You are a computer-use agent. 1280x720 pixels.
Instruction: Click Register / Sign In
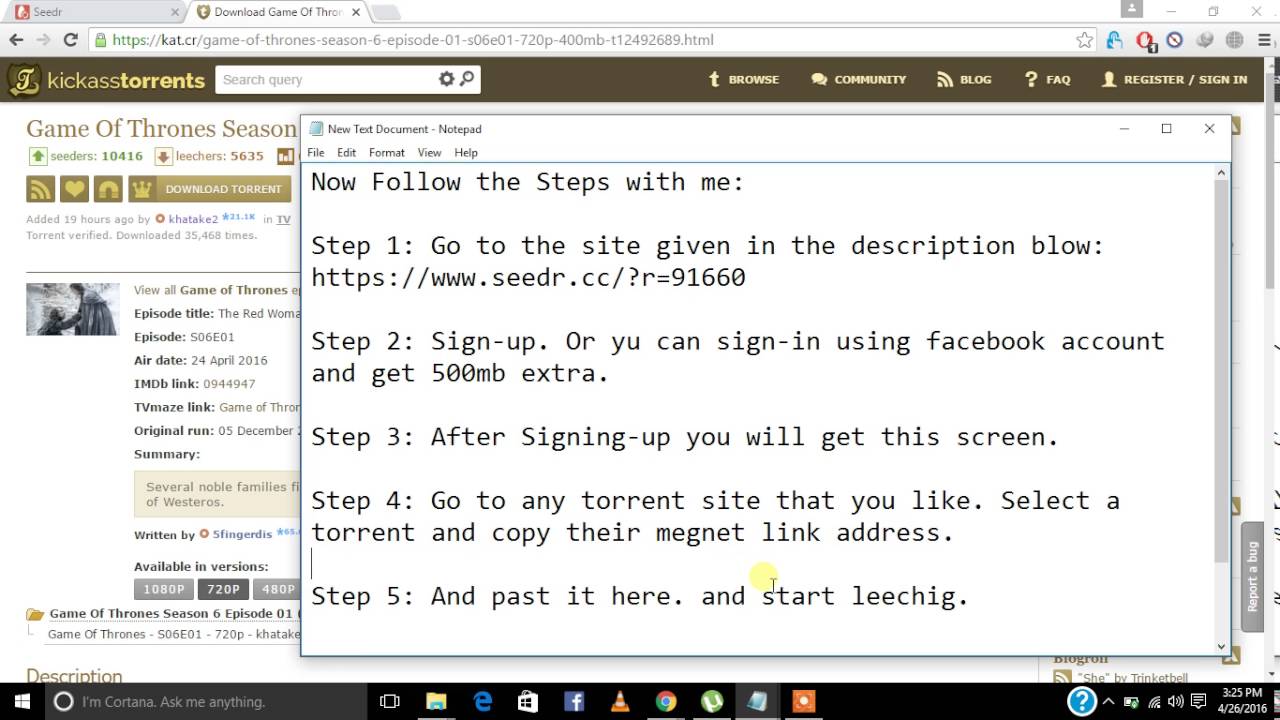tap(1174, 79)
